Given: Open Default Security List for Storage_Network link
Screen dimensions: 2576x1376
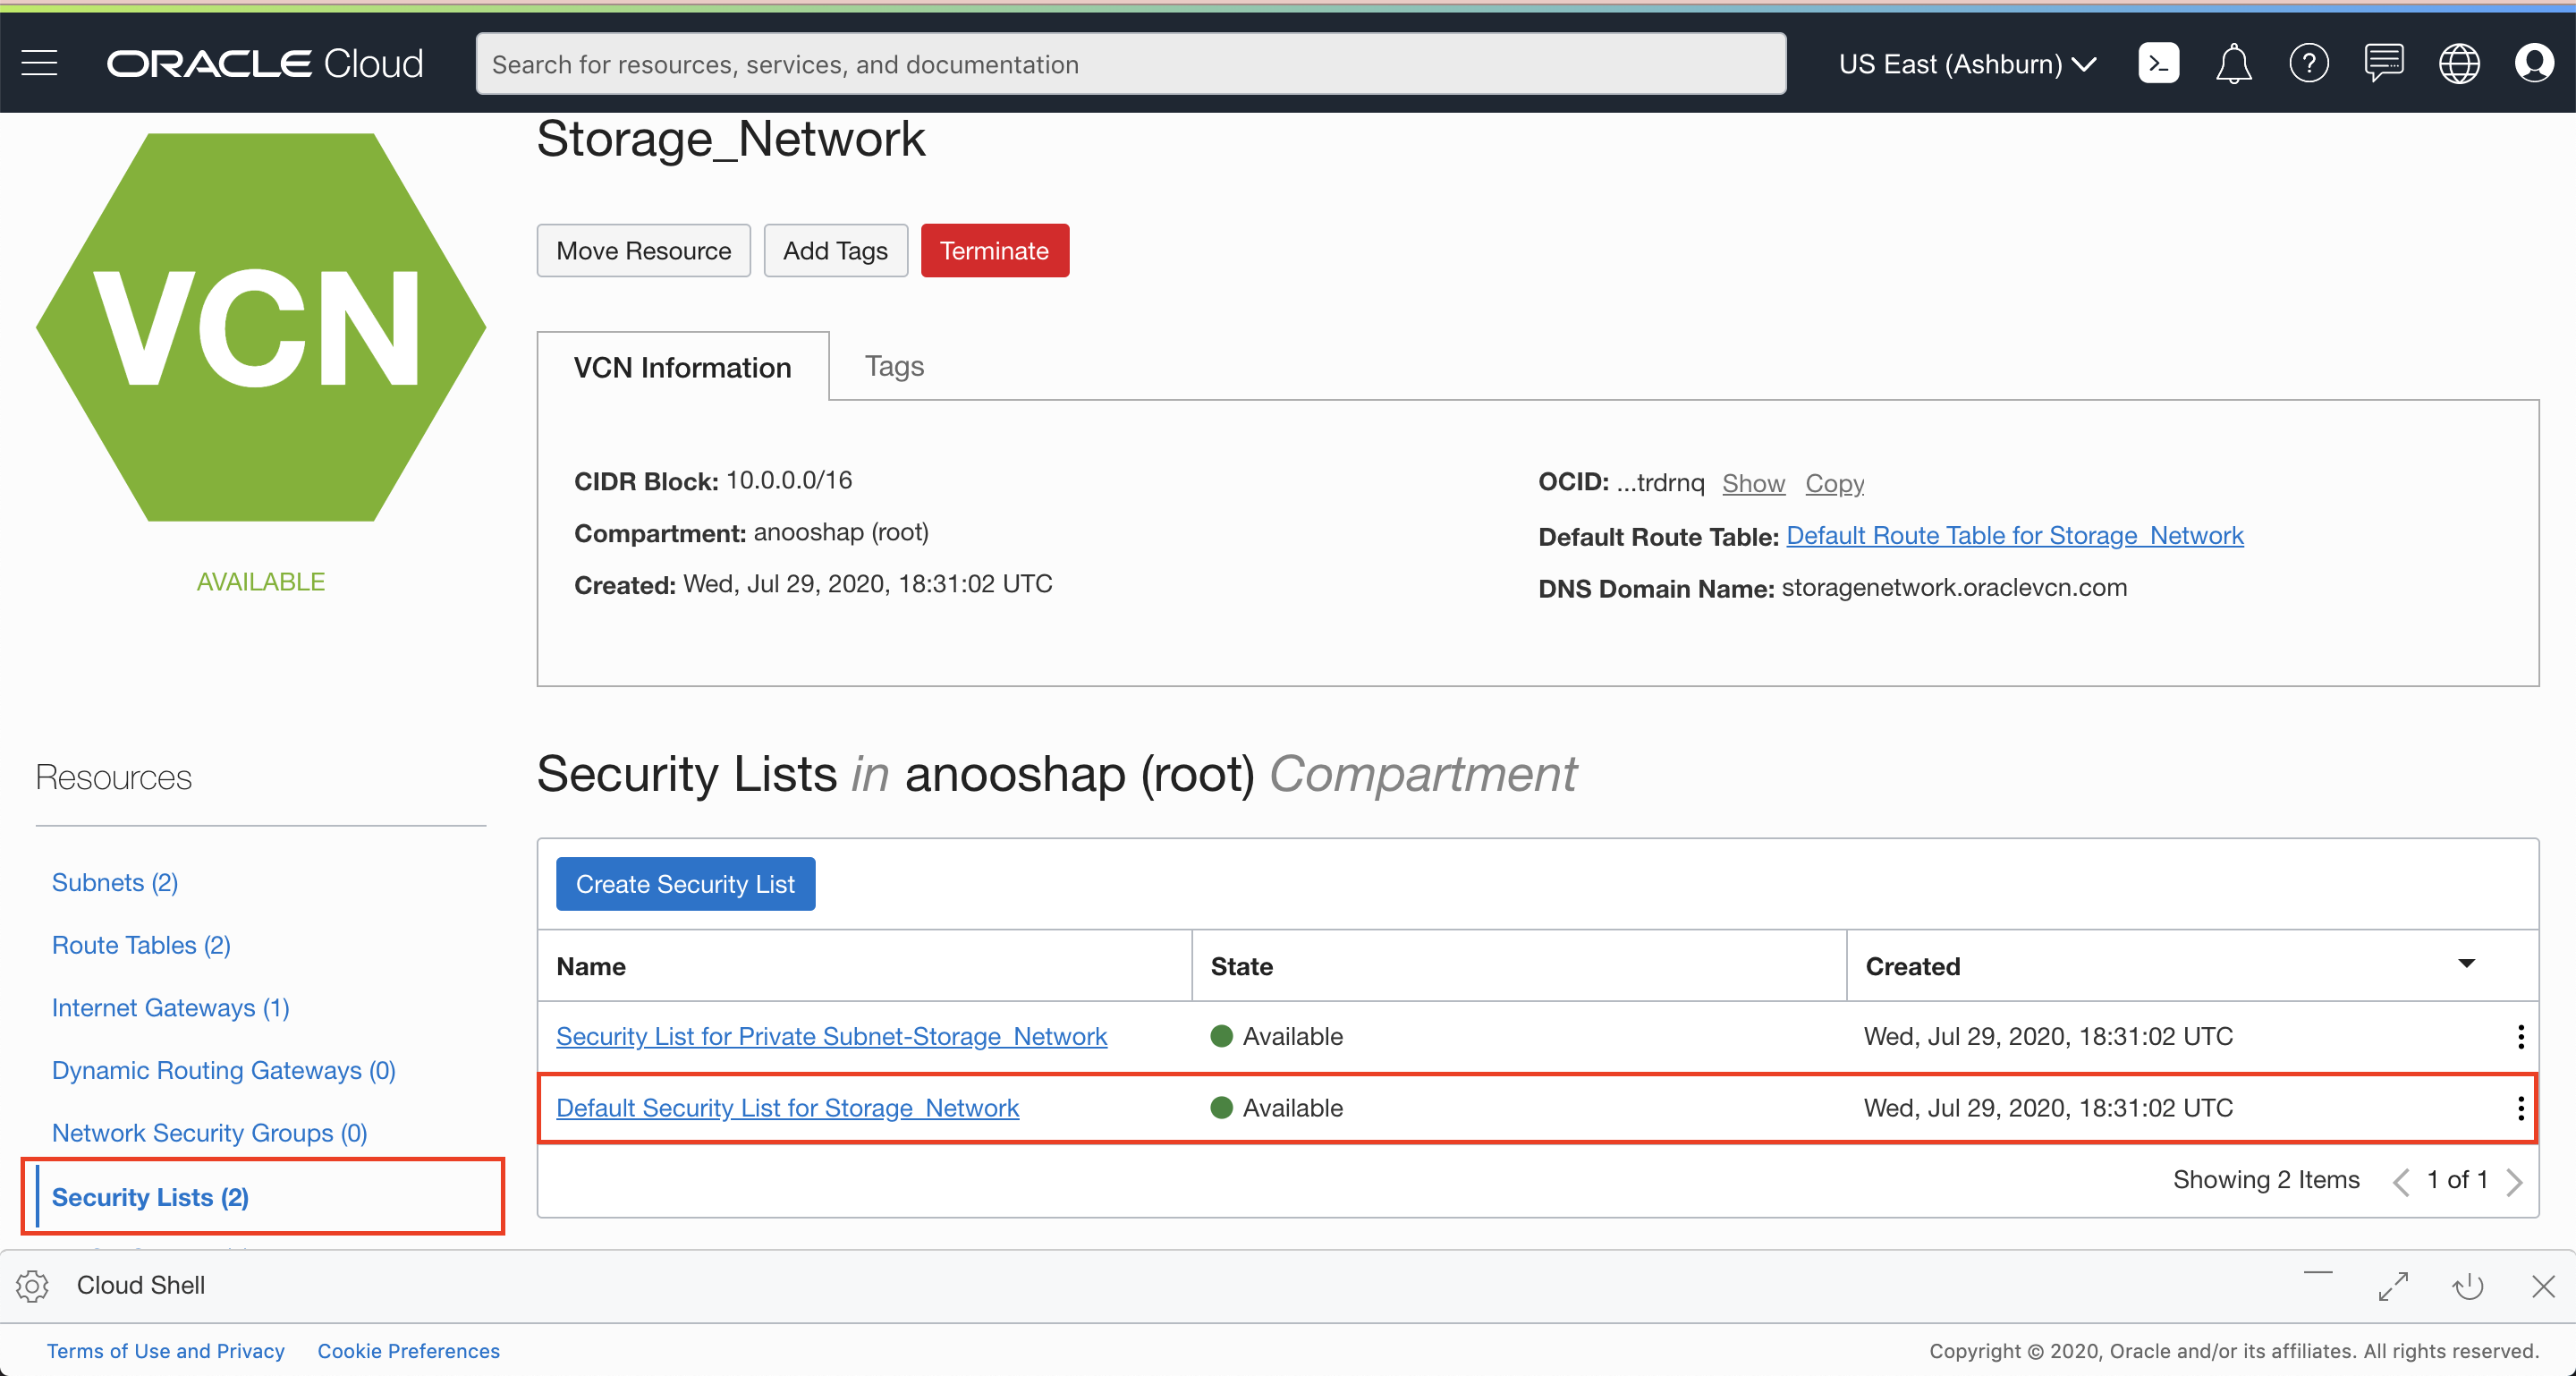Looking at the screenshot, I should coord(787,1108).
